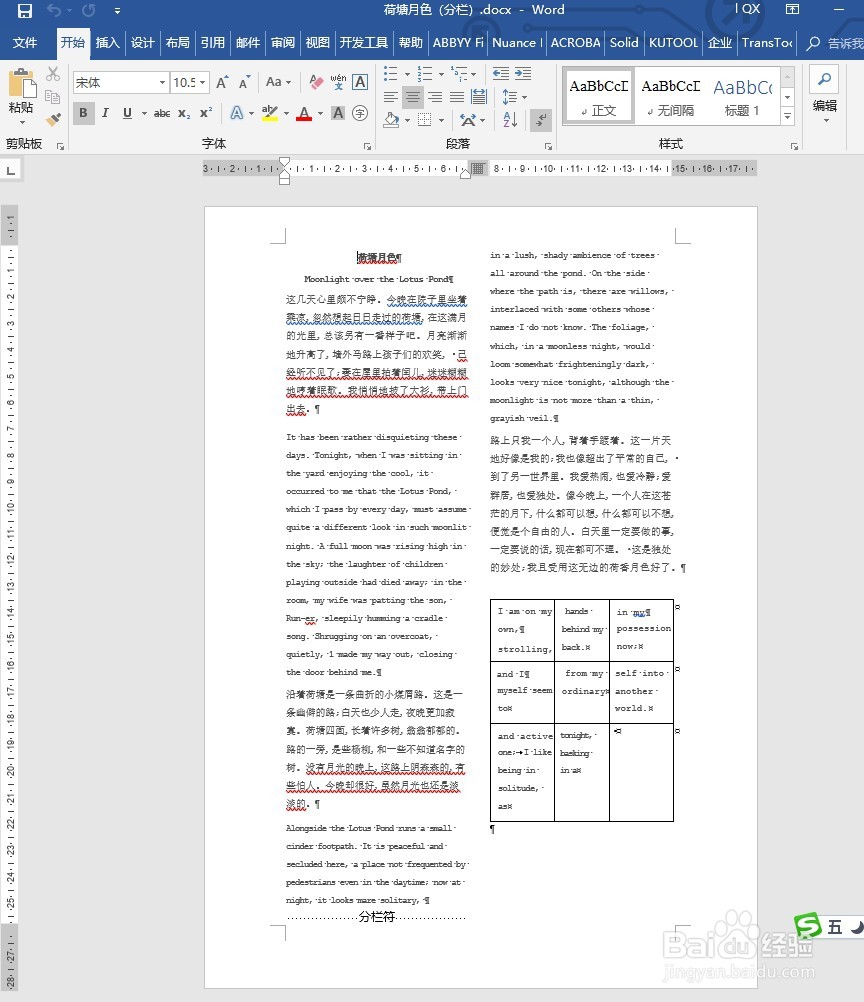Open the Font dialog launcher in 字体 group
Viewport: 864px width, 1002px height.
367,146
